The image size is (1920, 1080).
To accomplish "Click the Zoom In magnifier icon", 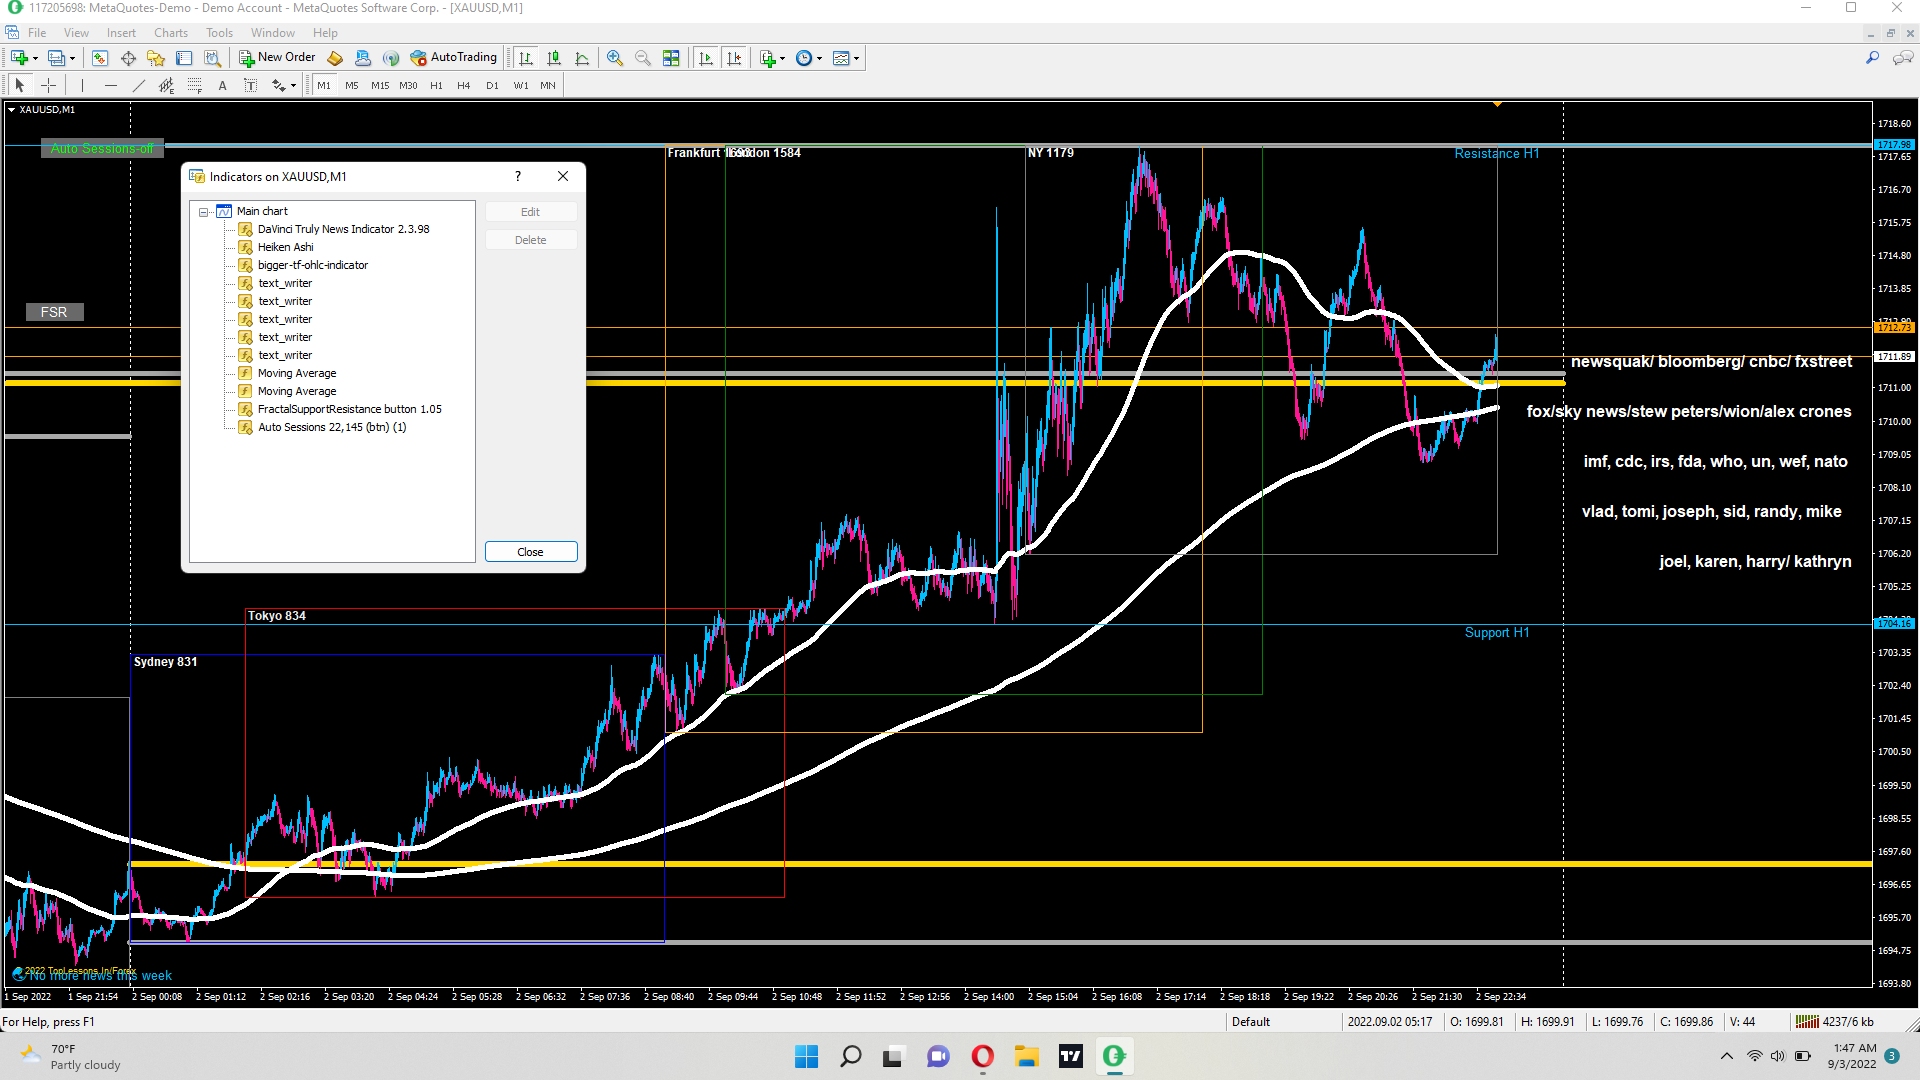I will pos(615,58).
